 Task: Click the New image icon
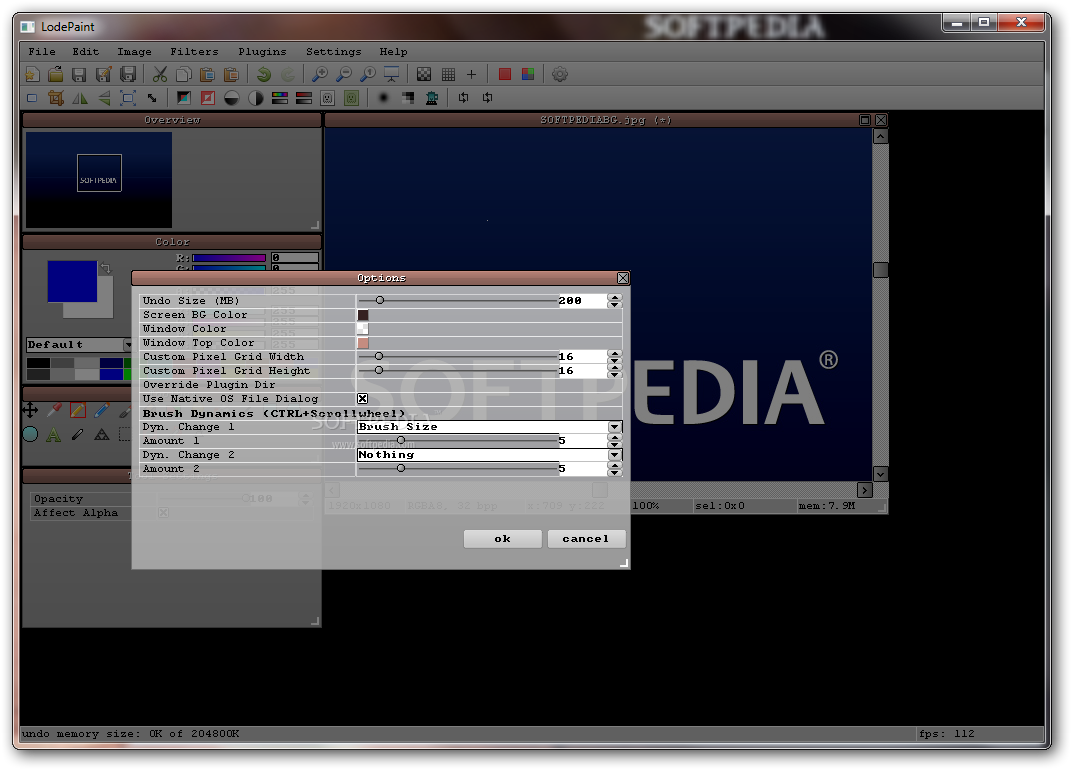point(32,75)
